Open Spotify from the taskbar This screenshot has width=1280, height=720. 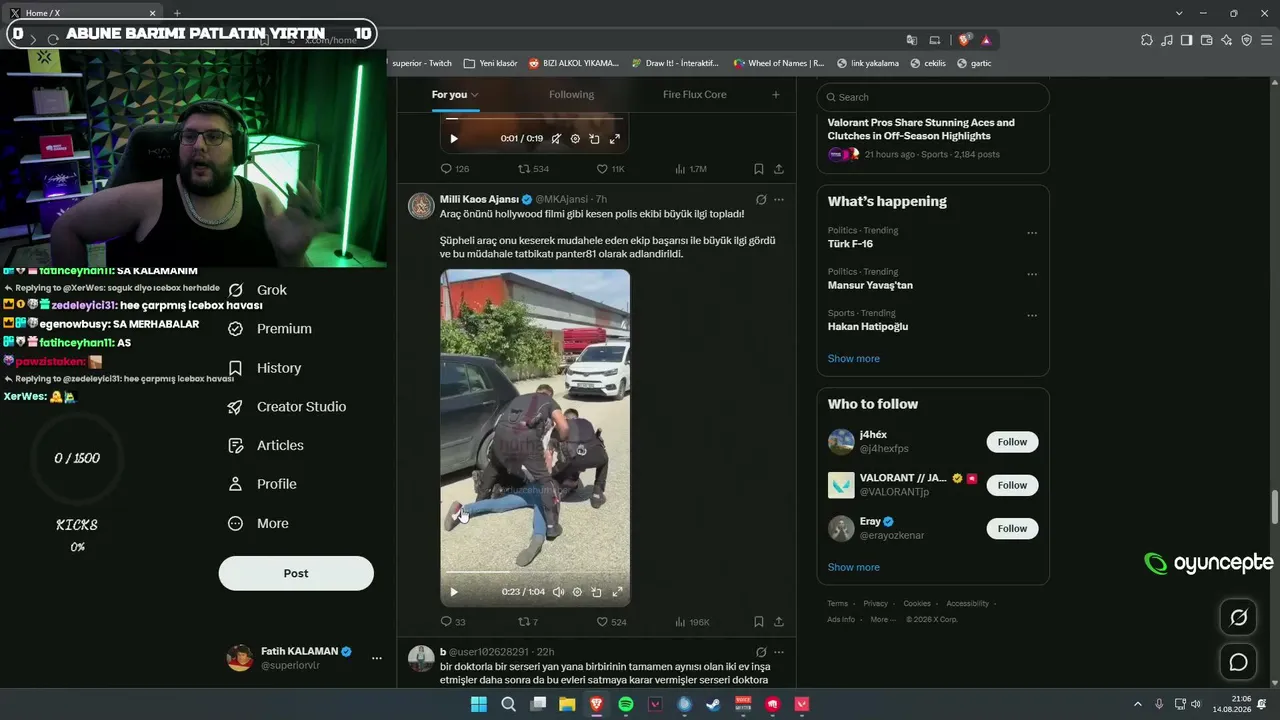pos(626,704)
